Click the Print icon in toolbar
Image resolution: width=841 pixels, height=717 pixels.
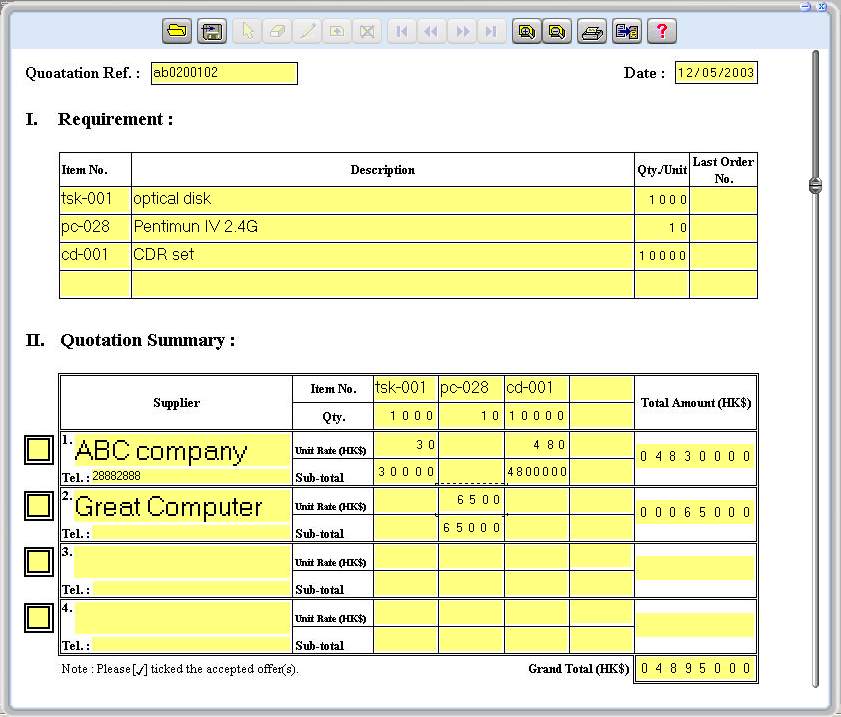pyautogui.click(x=593, y=31)
